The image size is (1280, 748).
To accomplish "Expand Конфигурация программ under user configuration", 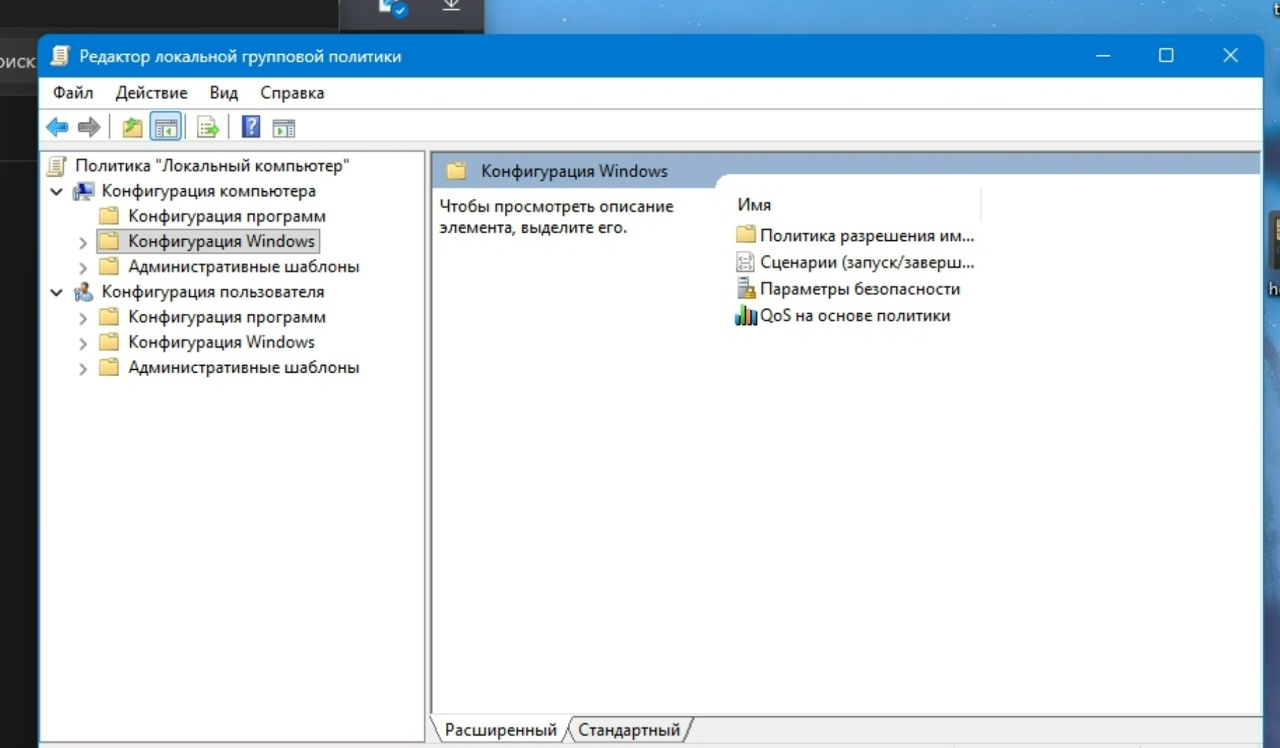I will point(83,317).
